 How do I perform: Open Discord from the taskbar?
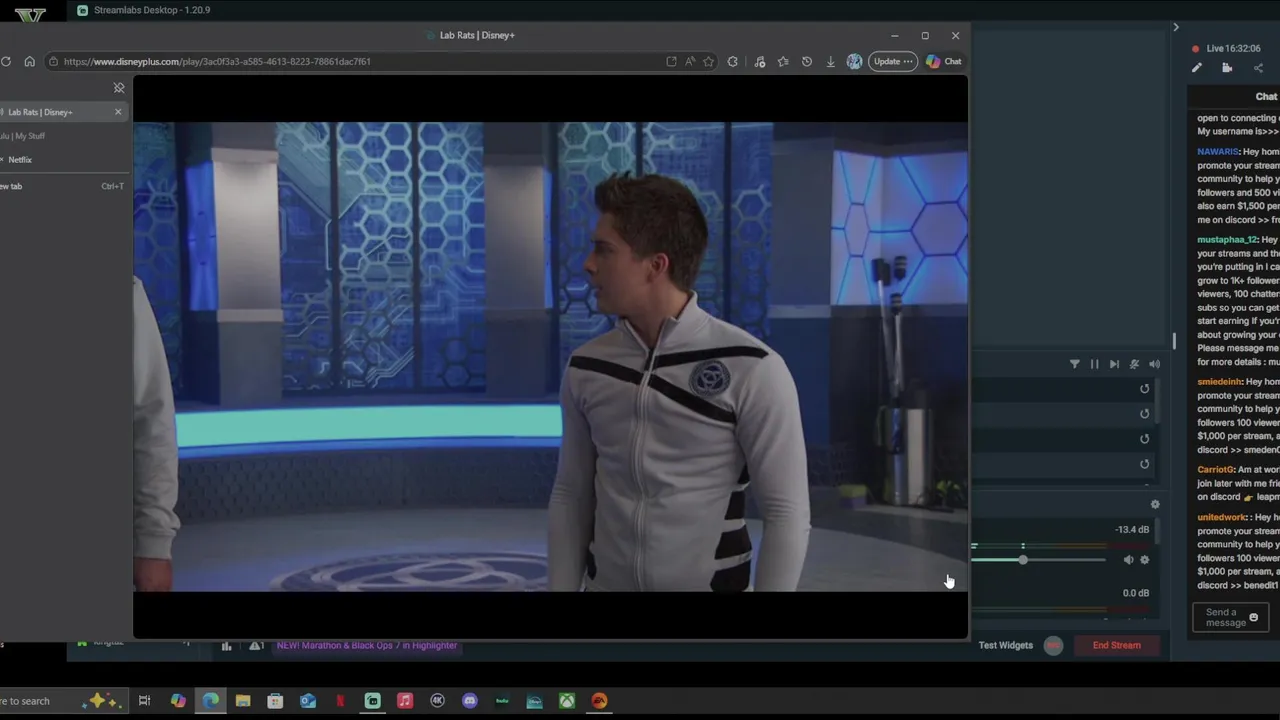coord(470,701)
